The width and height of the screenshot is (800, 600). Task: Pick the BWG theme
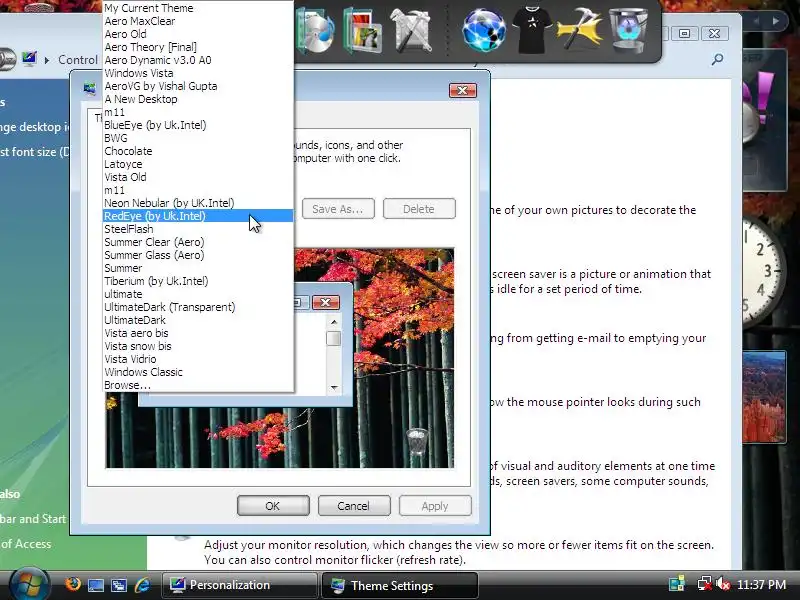coord(198,138)
